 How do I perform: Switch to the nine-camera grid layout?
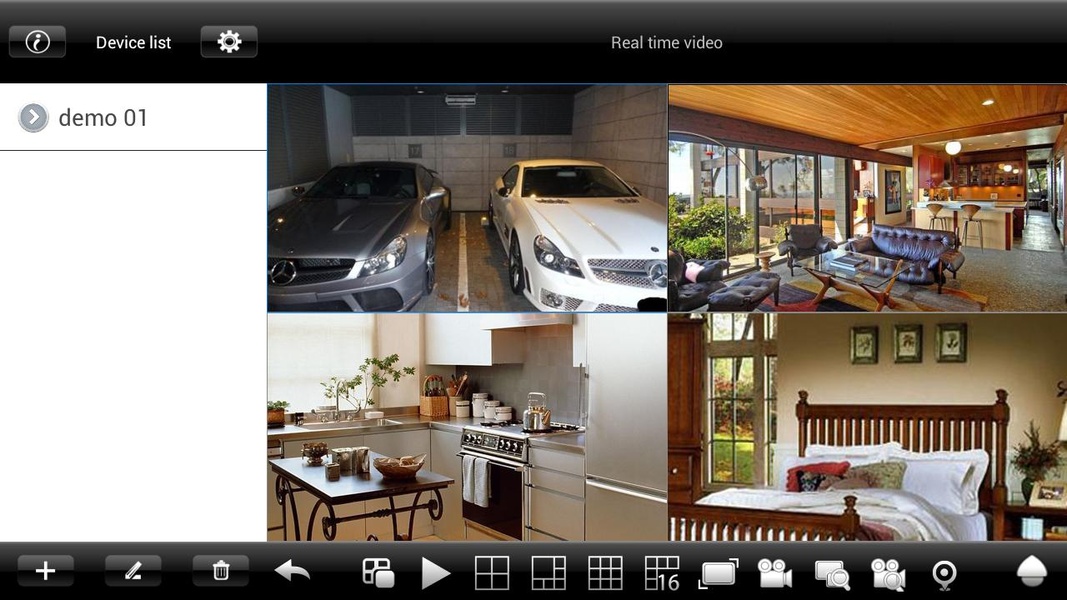[605, 573]
